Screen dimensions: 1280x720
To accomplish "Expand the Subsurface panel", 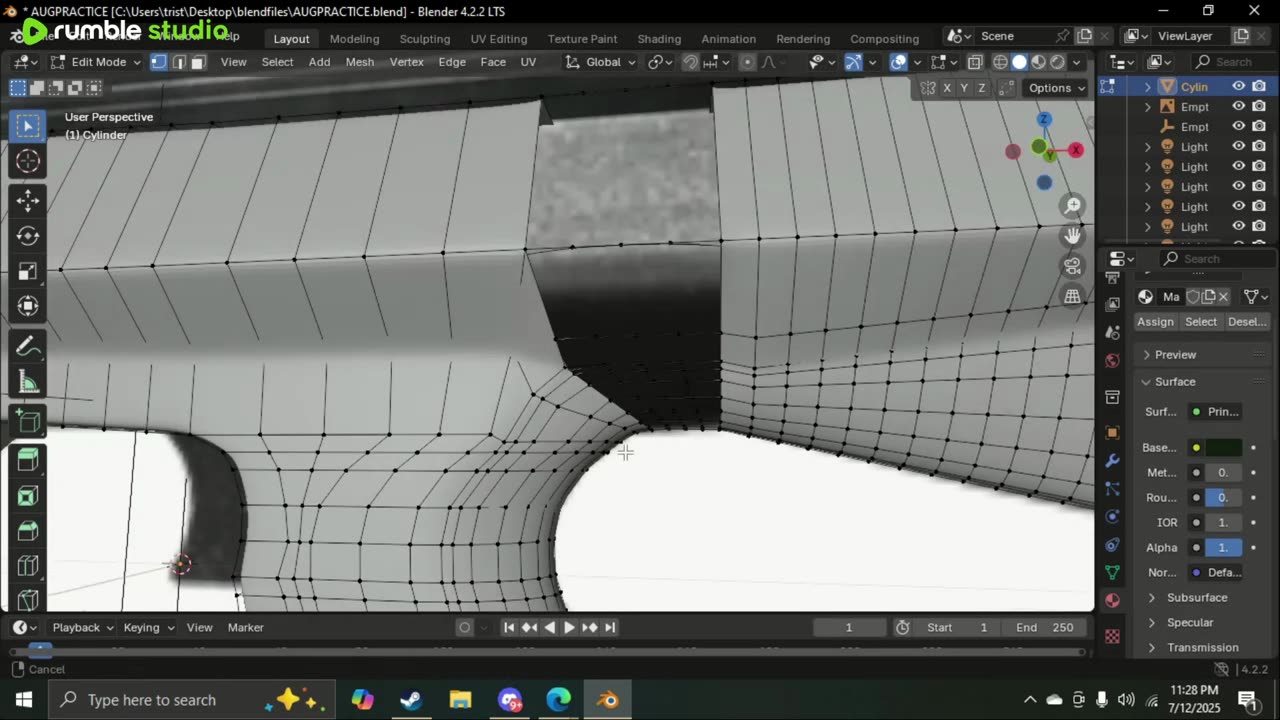I will pos(1196,597).
